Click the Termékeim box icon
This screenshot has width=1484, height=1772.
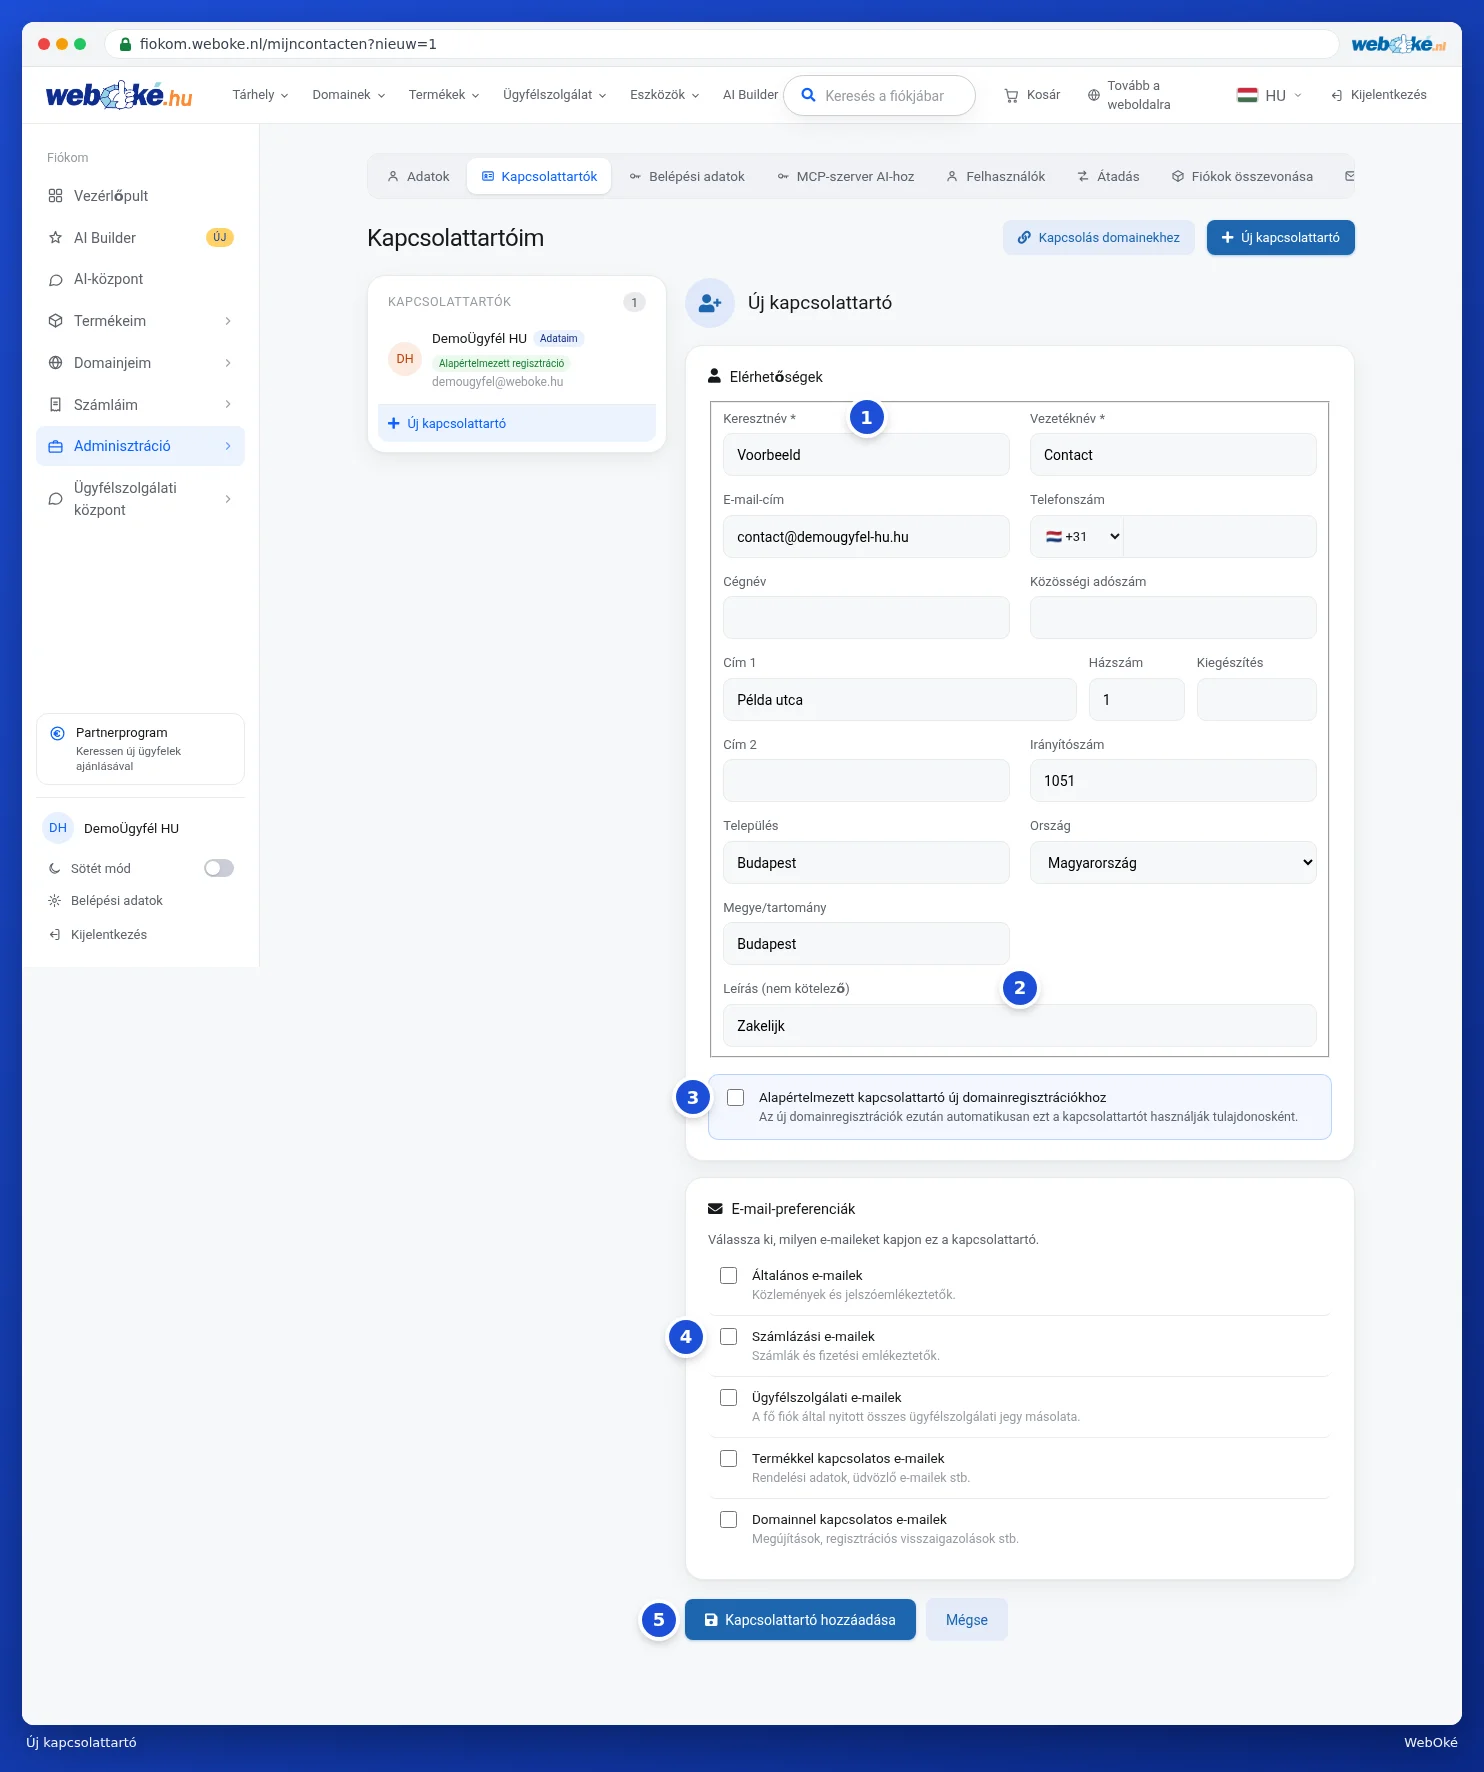coord(56,321)
